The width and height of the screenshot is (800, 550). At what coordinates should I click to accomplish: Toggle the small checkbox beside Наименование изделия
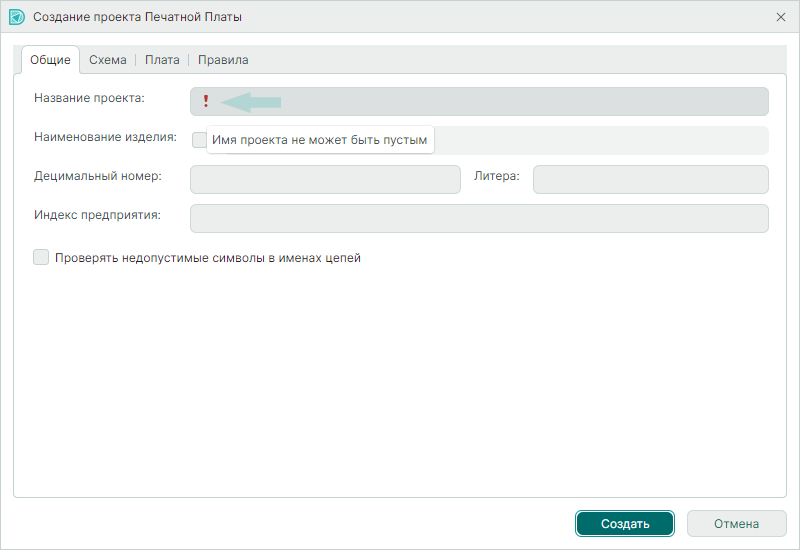(199, 140)
